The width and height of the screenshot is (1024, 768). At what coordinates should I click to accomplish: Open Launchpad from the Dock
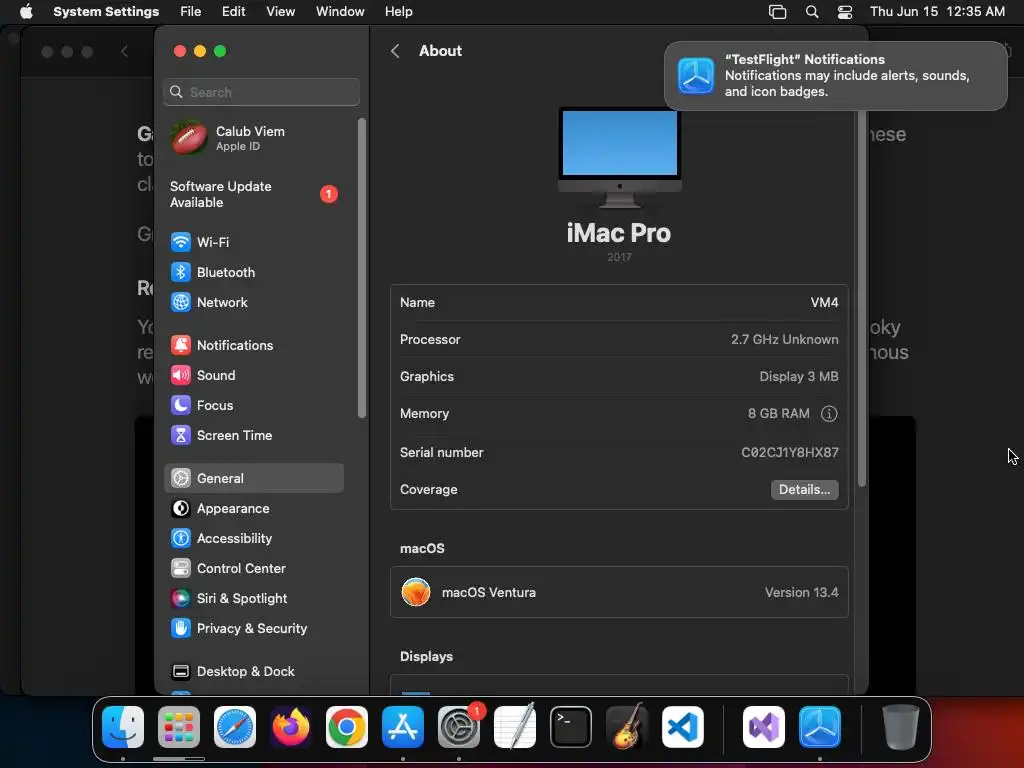[179, 727]
